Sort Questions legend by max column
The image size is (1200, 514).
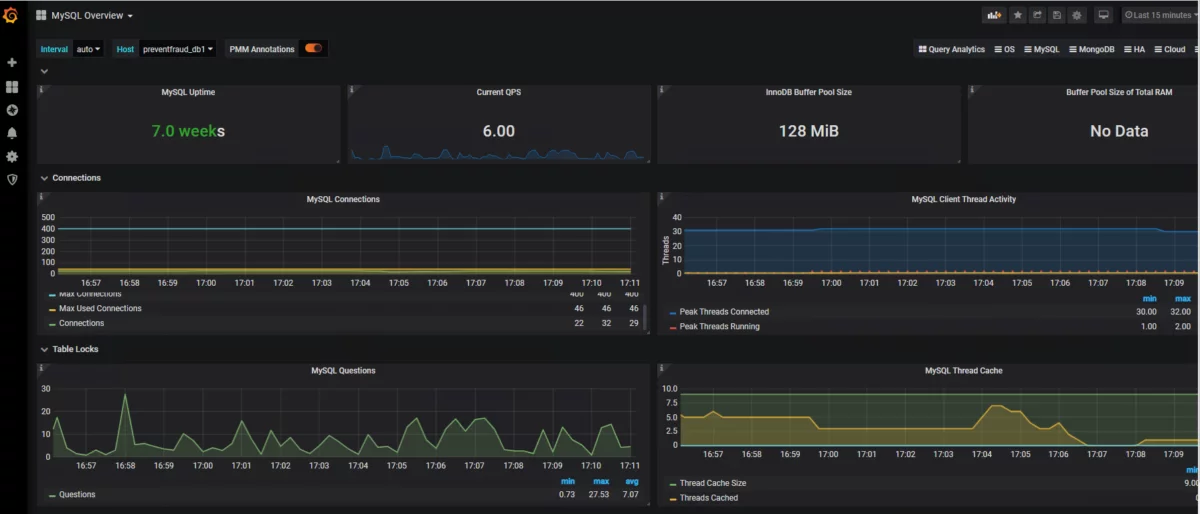(x=600, y=481)
